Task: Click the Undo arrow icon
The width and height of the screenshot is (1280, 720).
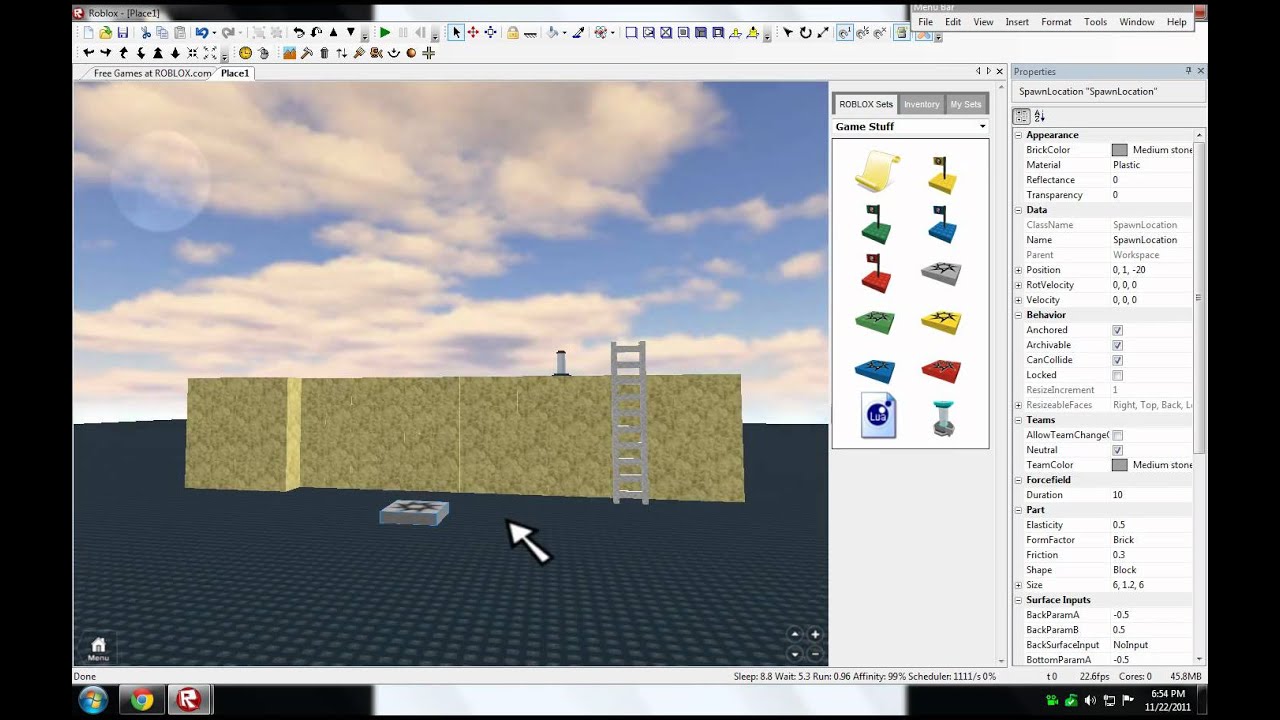Action: coord(202,33)
